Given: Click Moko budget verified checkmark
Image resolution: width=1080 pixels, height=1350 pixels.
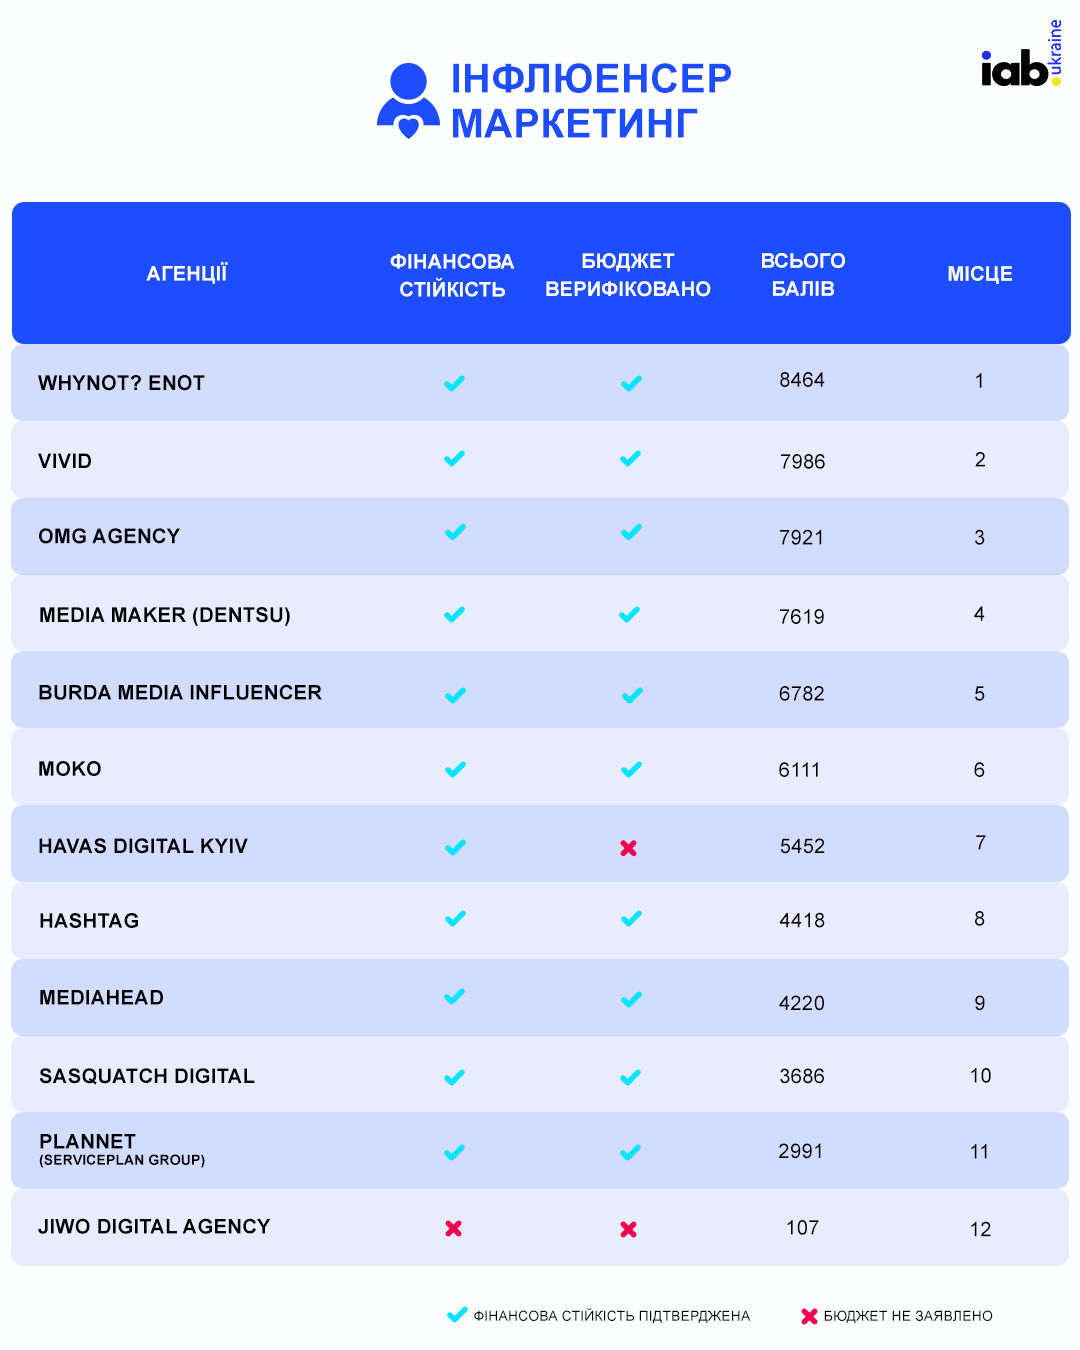Looking at the screenshot, I should 631,770.
